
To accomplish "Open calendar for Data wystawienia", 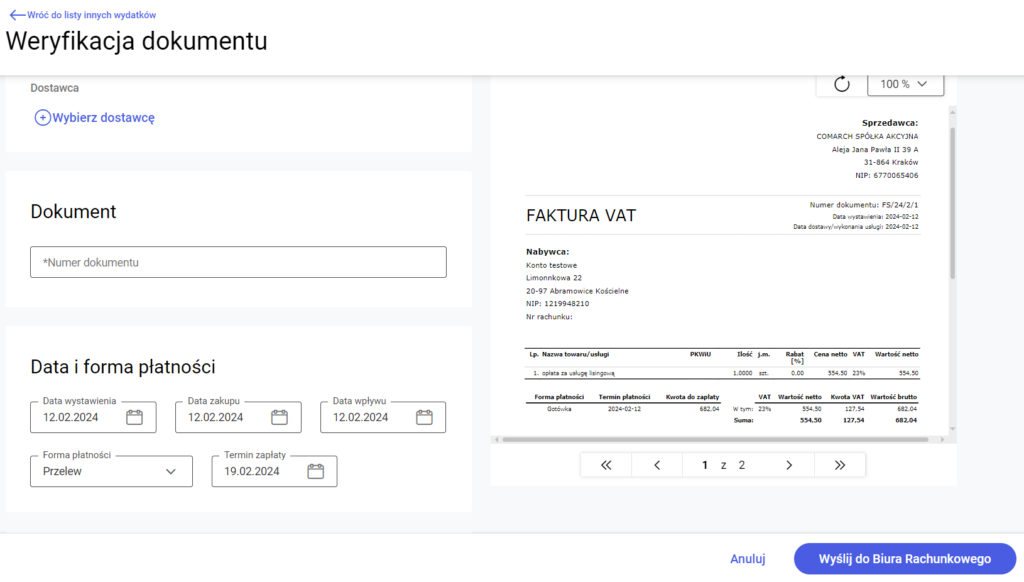I will coord(134,418).
